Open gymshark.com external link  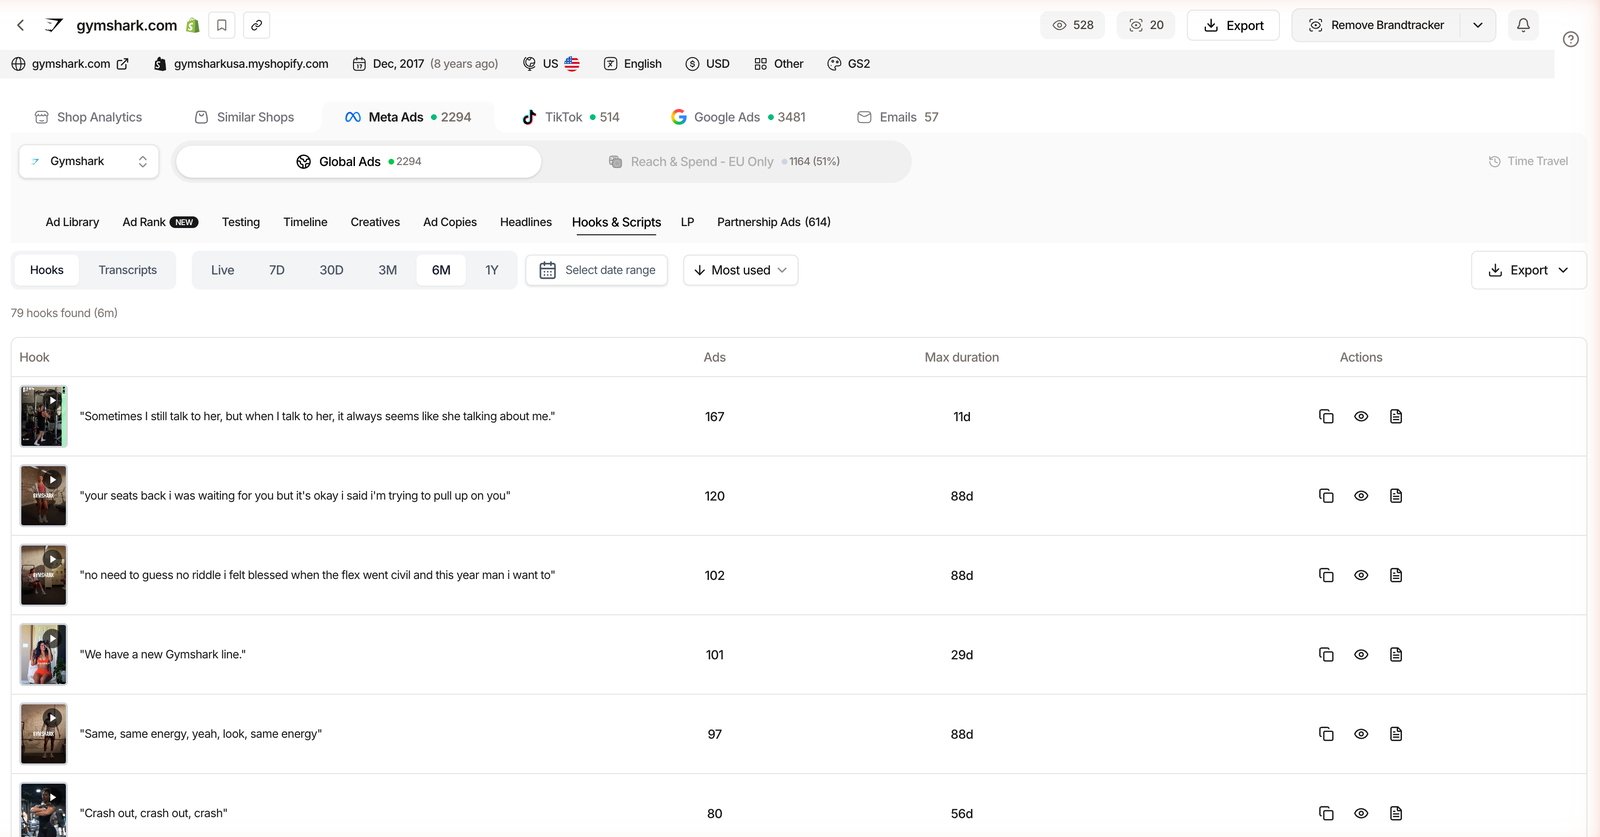coord(70,64)
